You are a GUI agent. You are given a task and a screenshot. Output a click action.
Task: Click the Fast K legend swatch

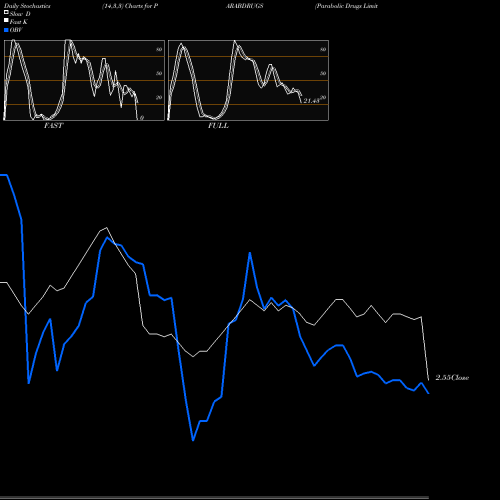6,21
